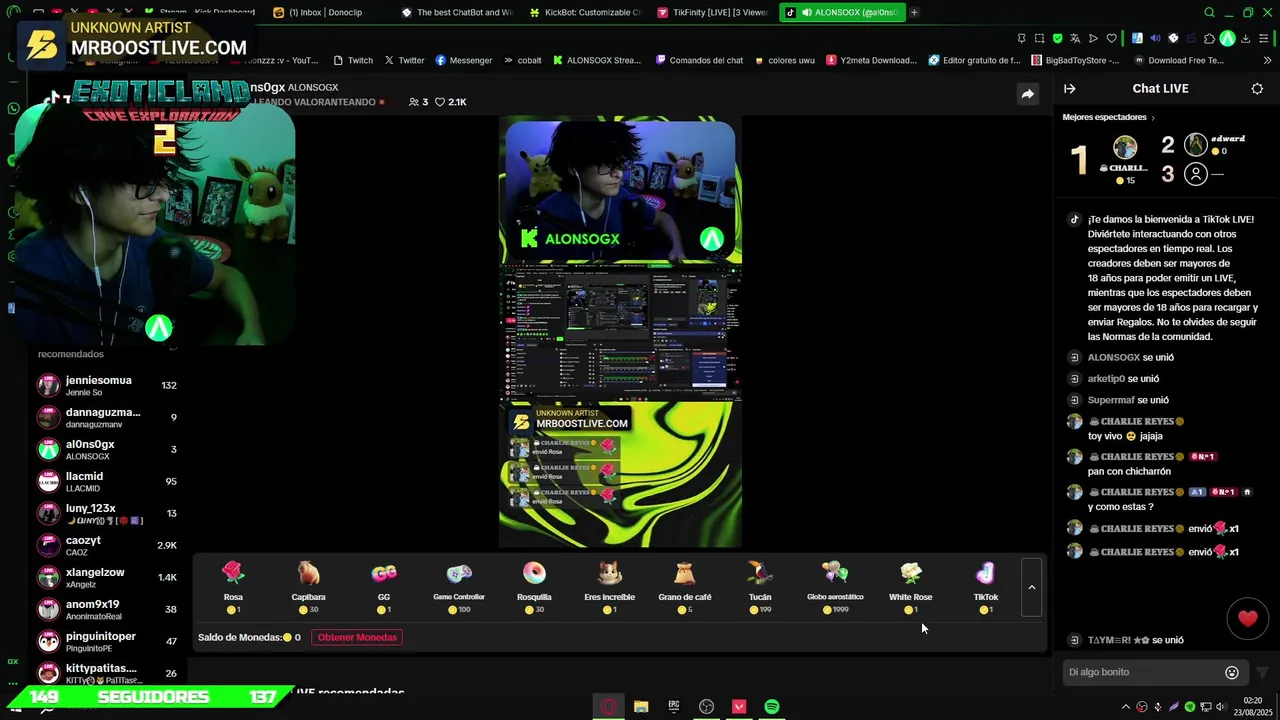The height and width of the screenshot is (720, 1280).
Task: Click the system volume tray icon
Action: tap(1222, 707)
